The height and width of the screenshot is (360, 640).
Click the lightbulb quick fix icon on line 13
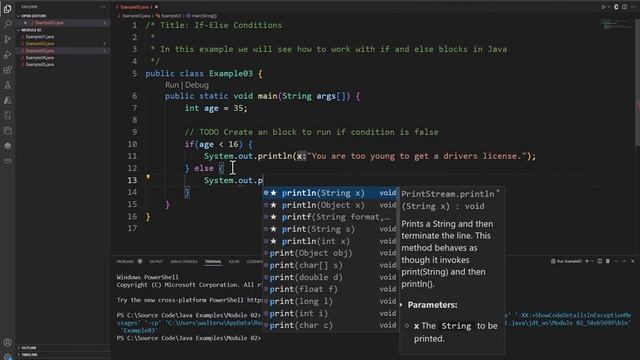pyautogui.click(x=148, y=177)
